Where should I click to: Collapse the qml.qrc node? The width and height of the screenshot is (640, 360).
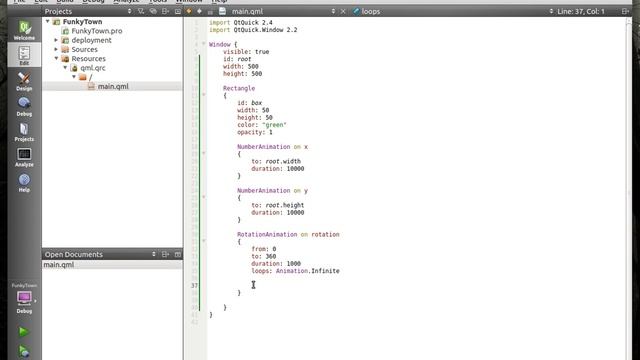coord(65,68)
